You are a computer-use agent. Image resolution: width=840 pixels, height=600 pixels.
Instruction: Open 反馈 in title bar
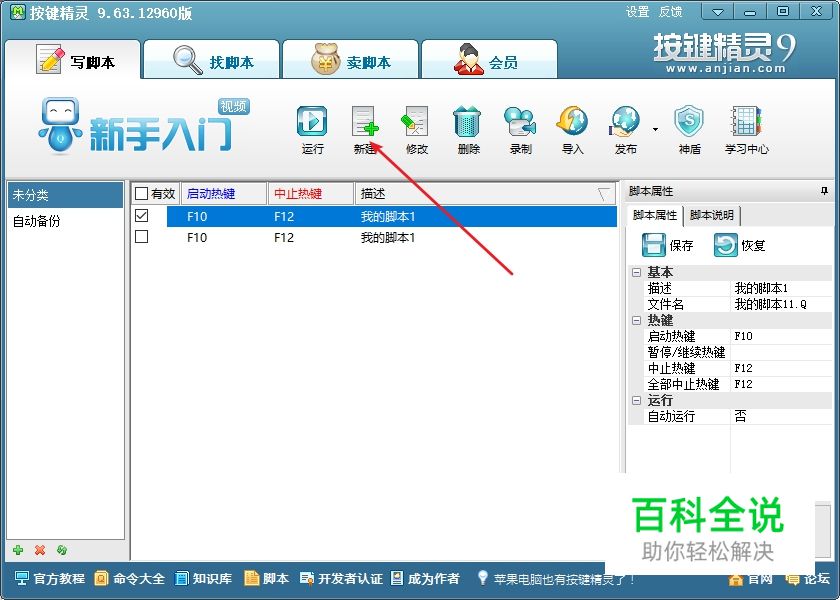tap(670, 12)
